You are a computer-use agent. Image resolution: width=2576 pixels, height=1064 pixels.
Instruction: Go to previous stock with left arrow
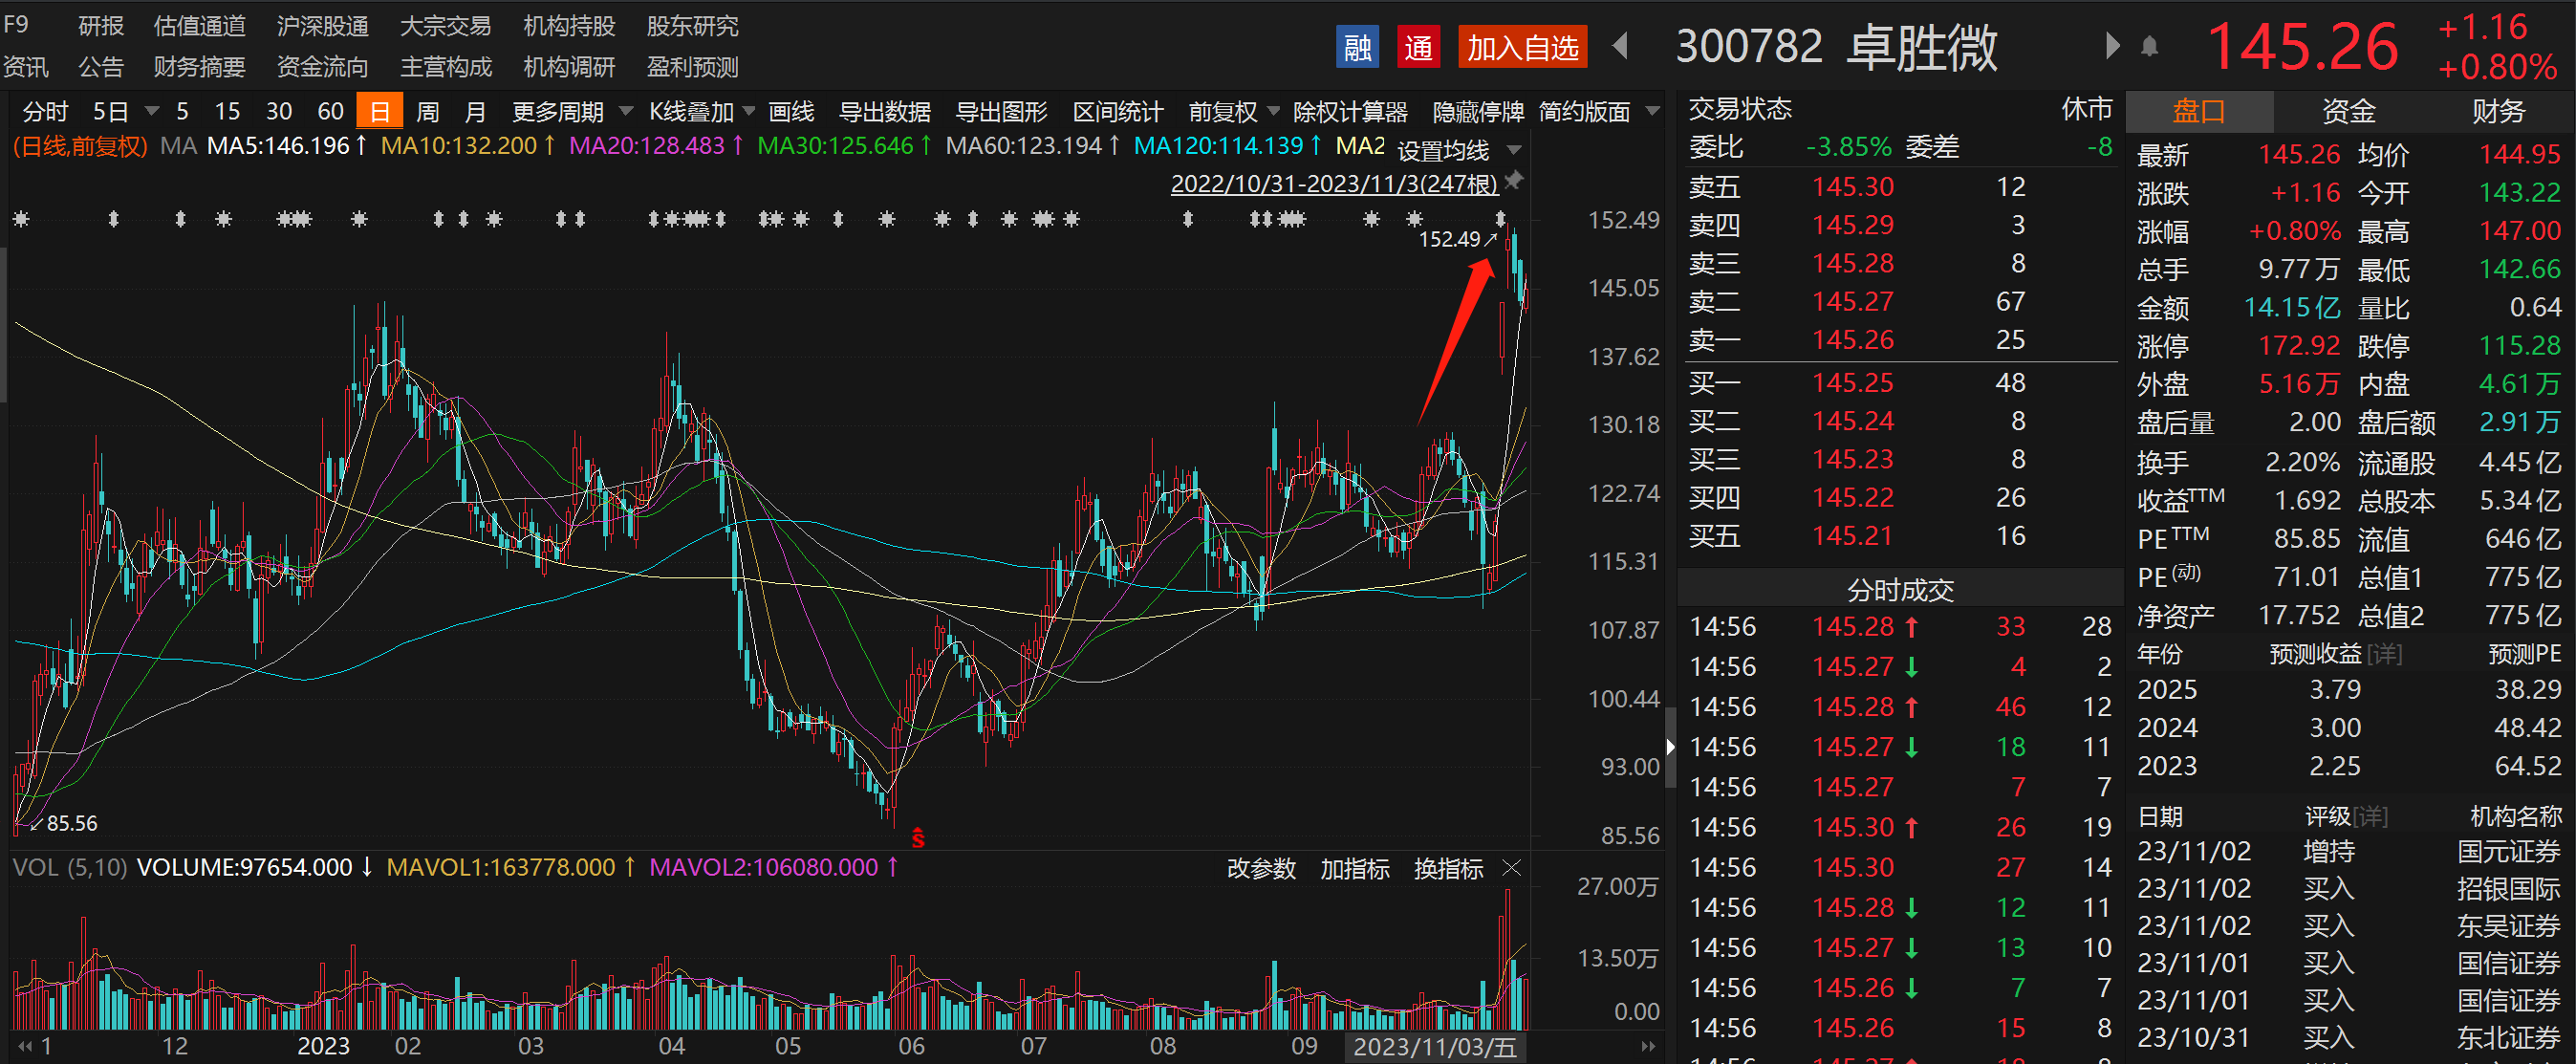pos(1621,46)
